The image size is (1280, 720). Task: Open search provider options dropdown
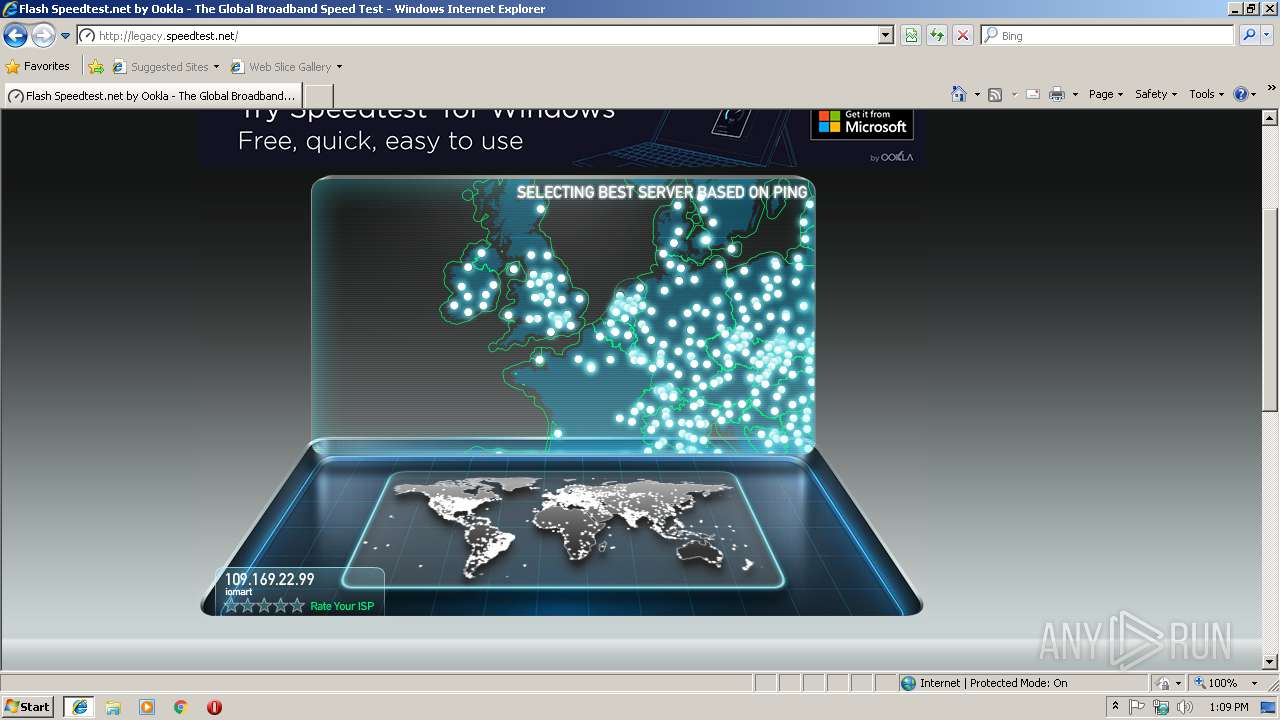pyautogui.click(x=1267, y=35)
